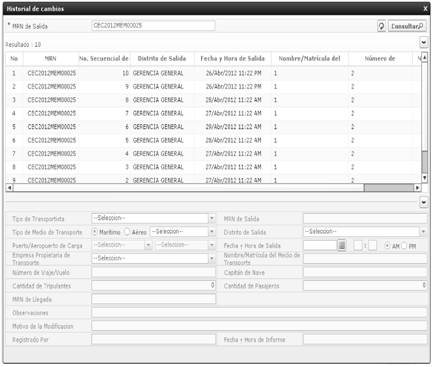Collapse the results panel with top chevron

tap(423, 43)
